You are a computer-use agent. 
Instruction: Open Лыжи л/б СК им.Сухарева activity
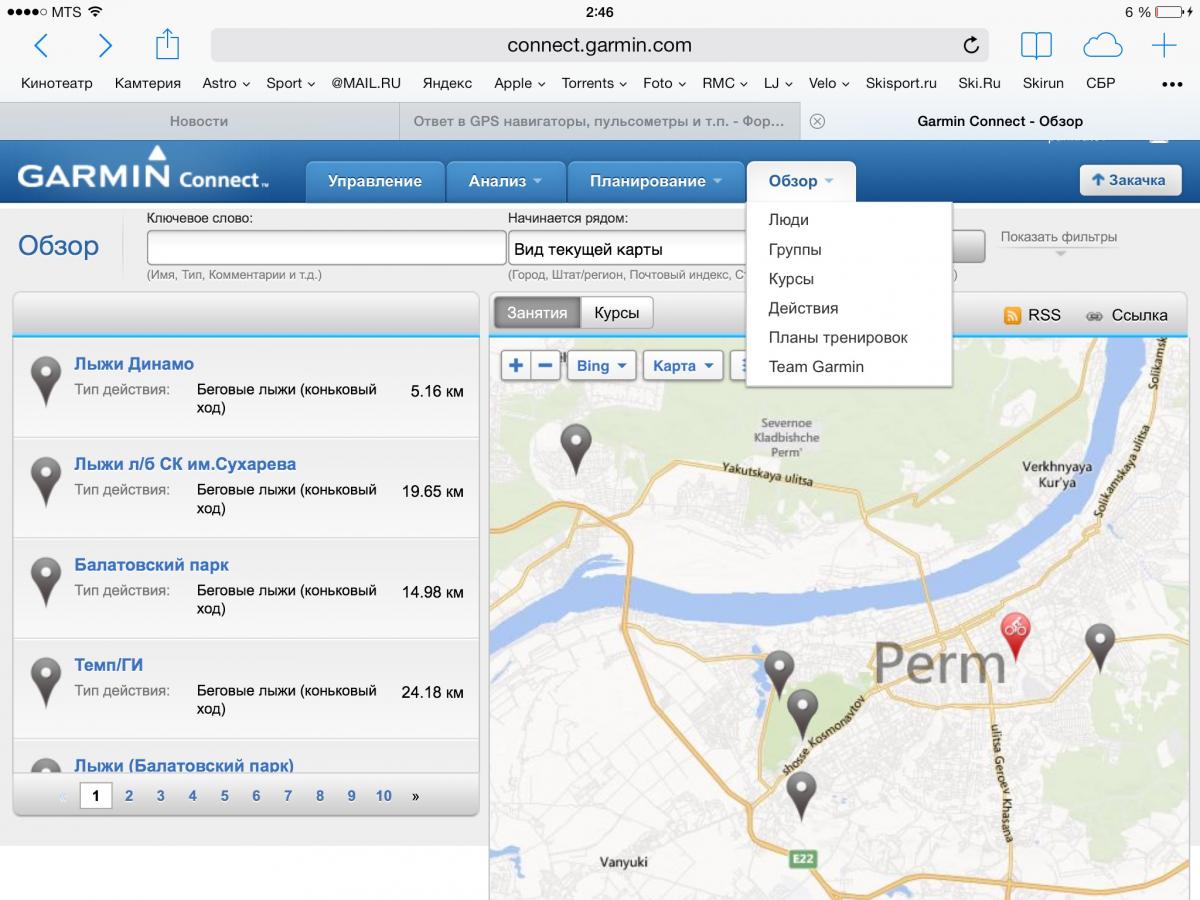tap(185, 464)
